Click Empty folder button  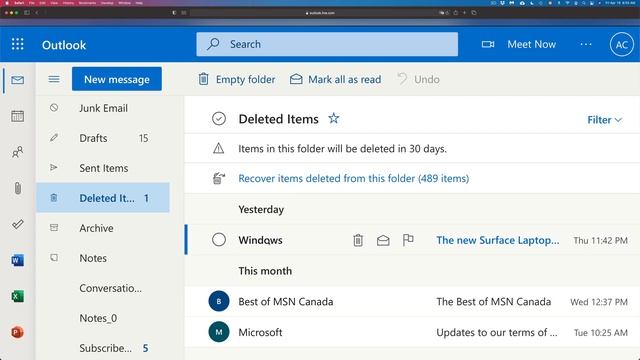[x=237, y=79]
